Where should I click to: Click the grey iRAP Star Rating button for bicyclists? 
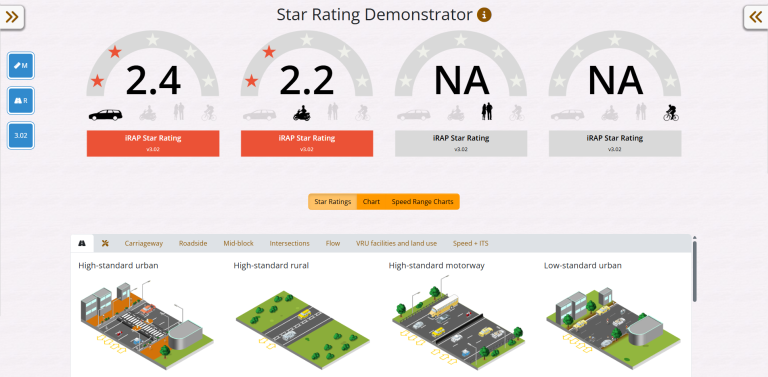[615, 143]
